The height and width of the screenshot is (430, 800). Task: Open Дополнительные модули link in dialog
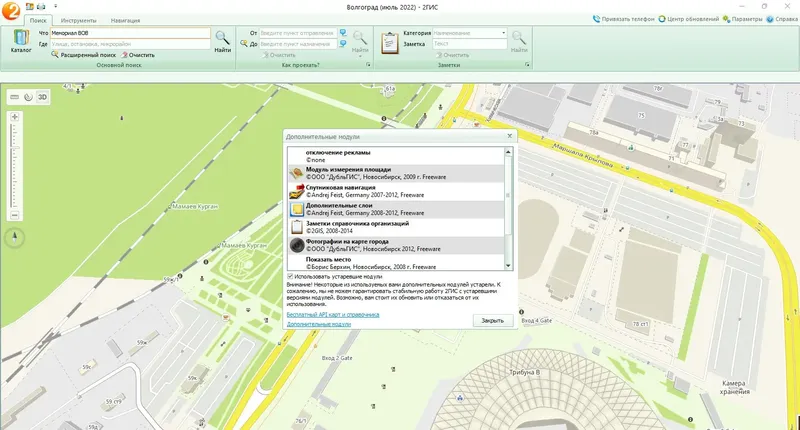[318, 324]
